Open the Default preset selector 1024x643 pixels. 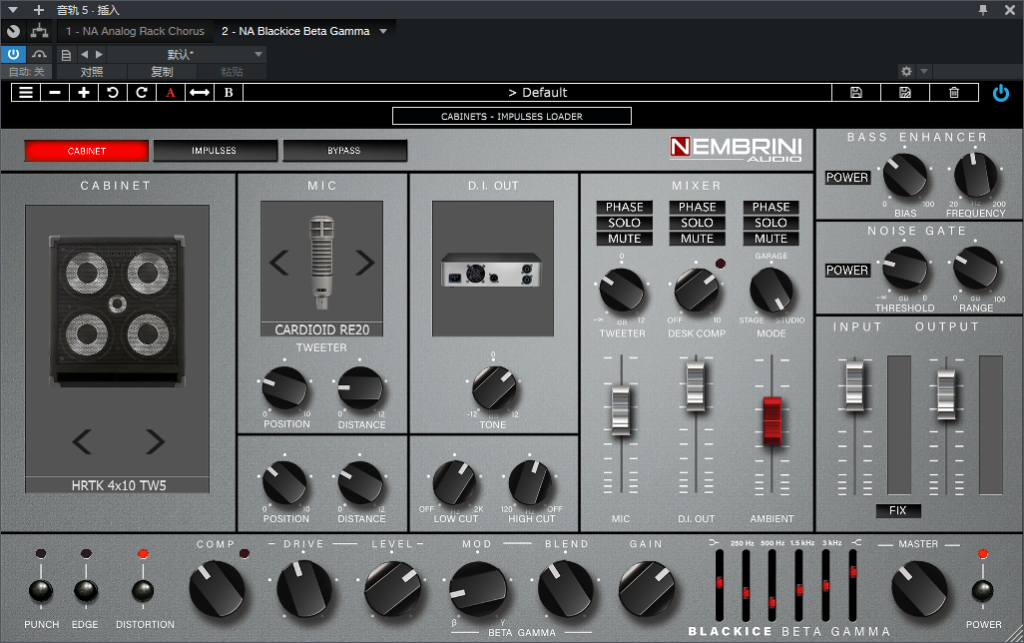tap(537, 93)
